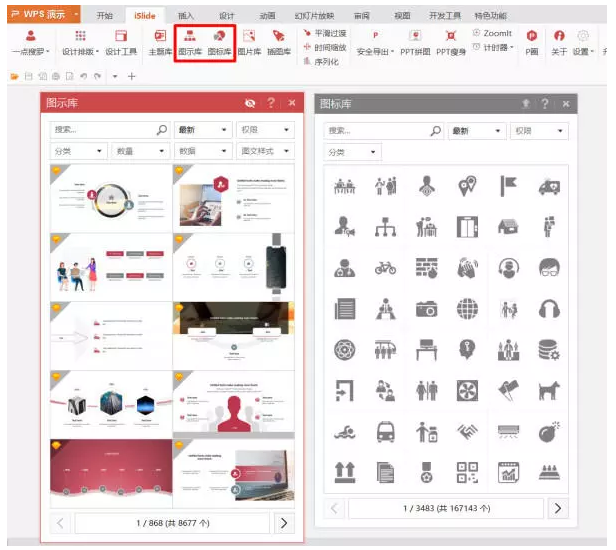Viewport: 616px width, 550px height.
Task: Expand the 最新 sort dropdown in 图标库
Action: click(477, 131)
